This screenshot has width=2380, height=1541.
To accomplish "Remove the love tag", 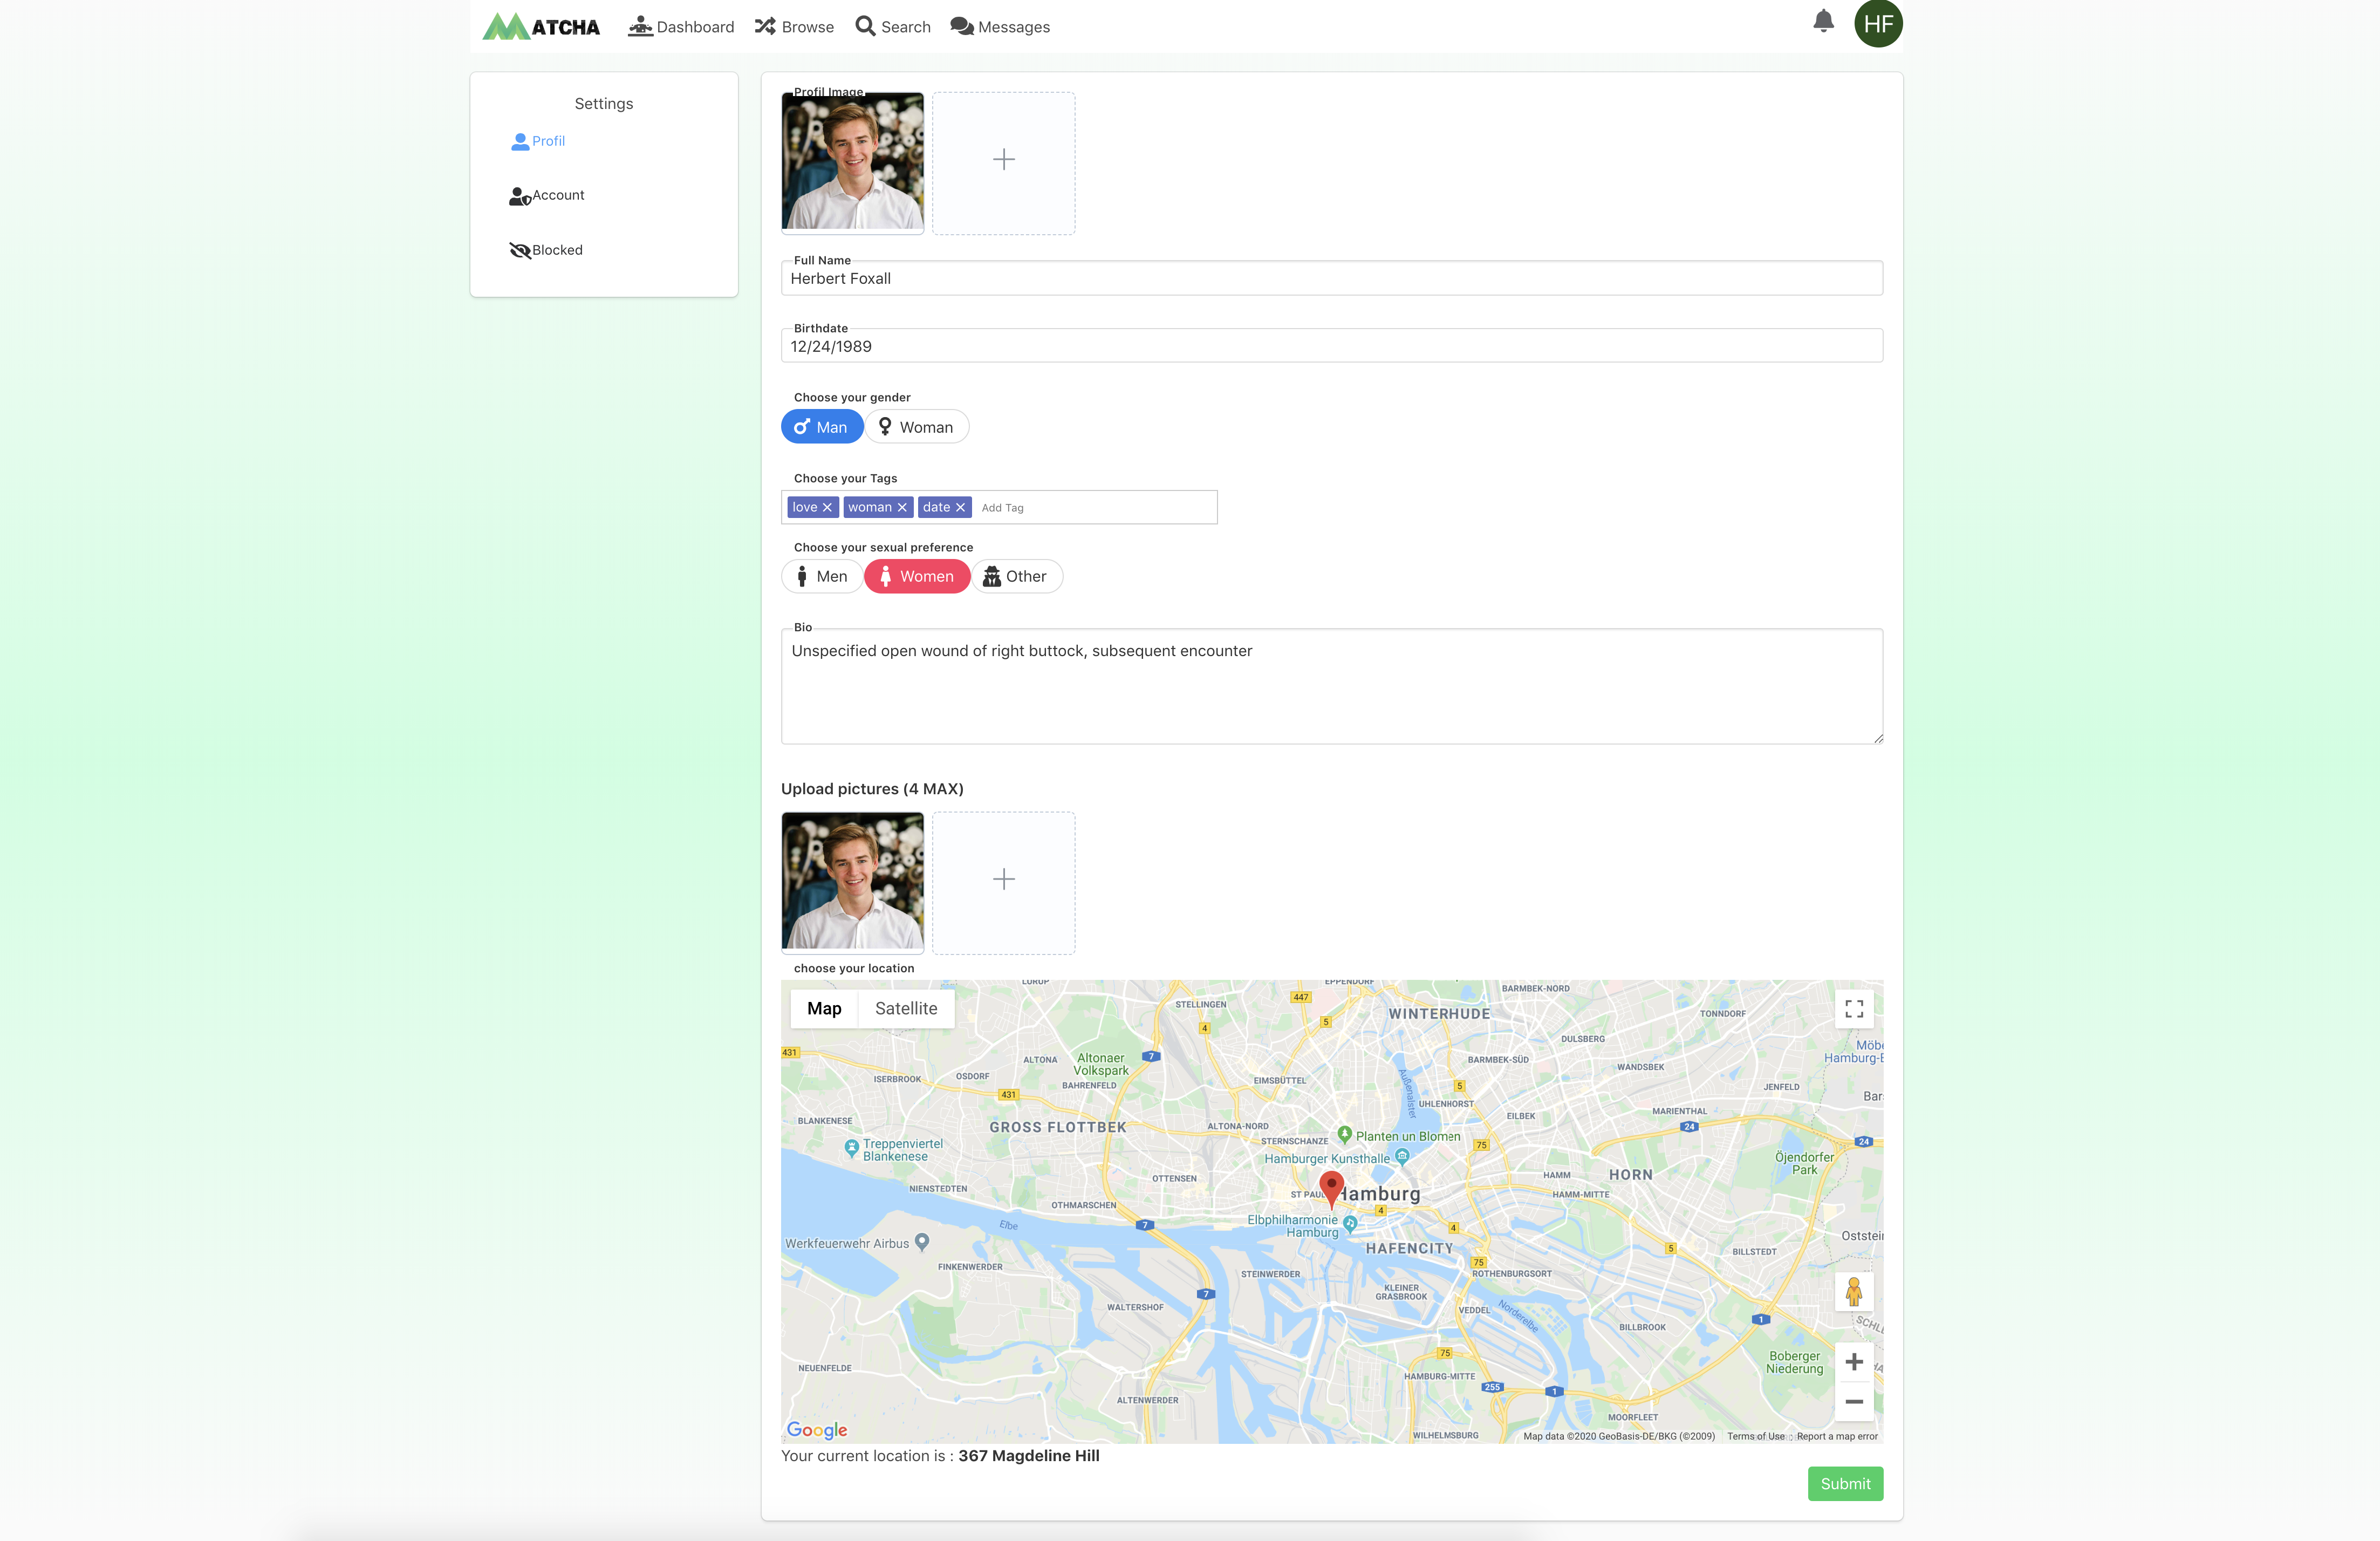I will (x=827, y=508).
